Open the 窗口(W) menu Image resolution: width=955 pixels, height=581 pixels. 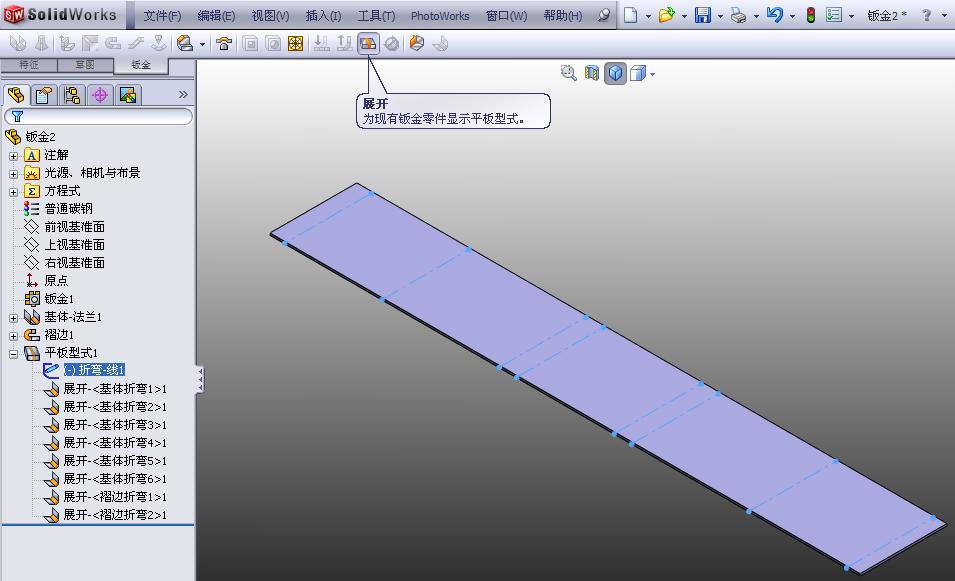pos(506,16)
